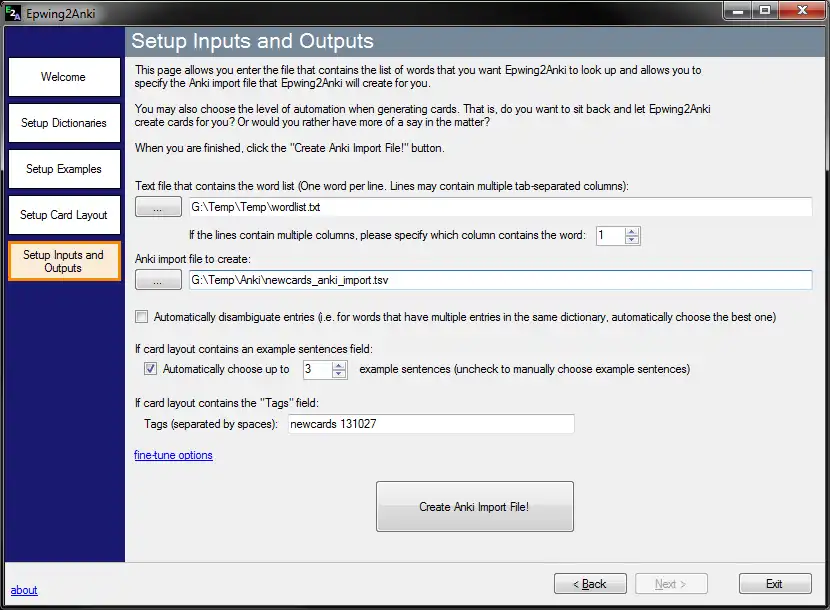This screenshot has width=830, height=610.
Task: Click the disabled Next button
Action: tap(671, 584)
